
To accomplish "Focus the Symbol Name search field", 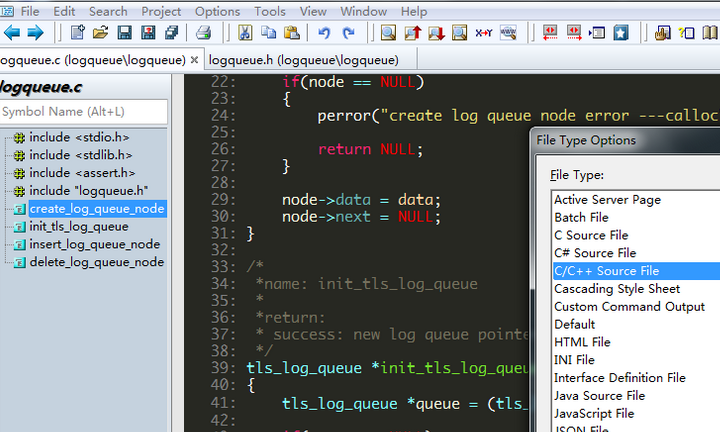I will click(83, 112).
